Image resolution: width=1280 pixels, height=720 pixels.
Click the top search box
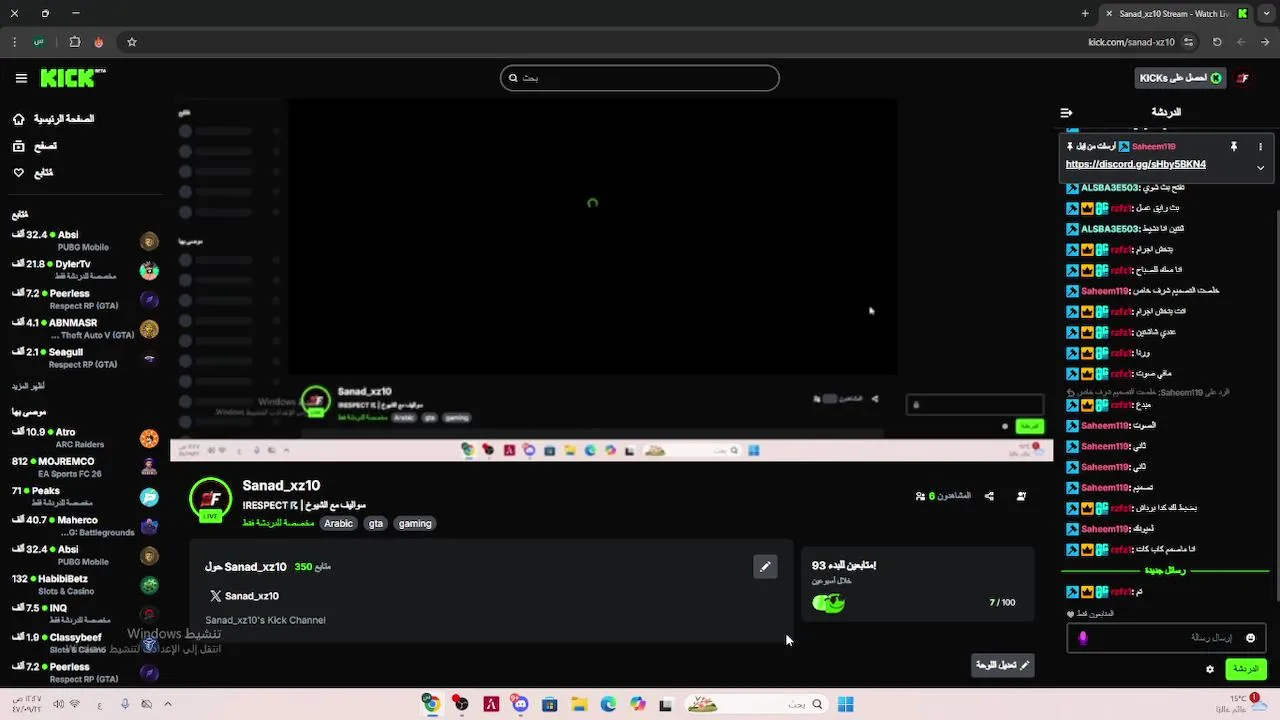(640, 78)
